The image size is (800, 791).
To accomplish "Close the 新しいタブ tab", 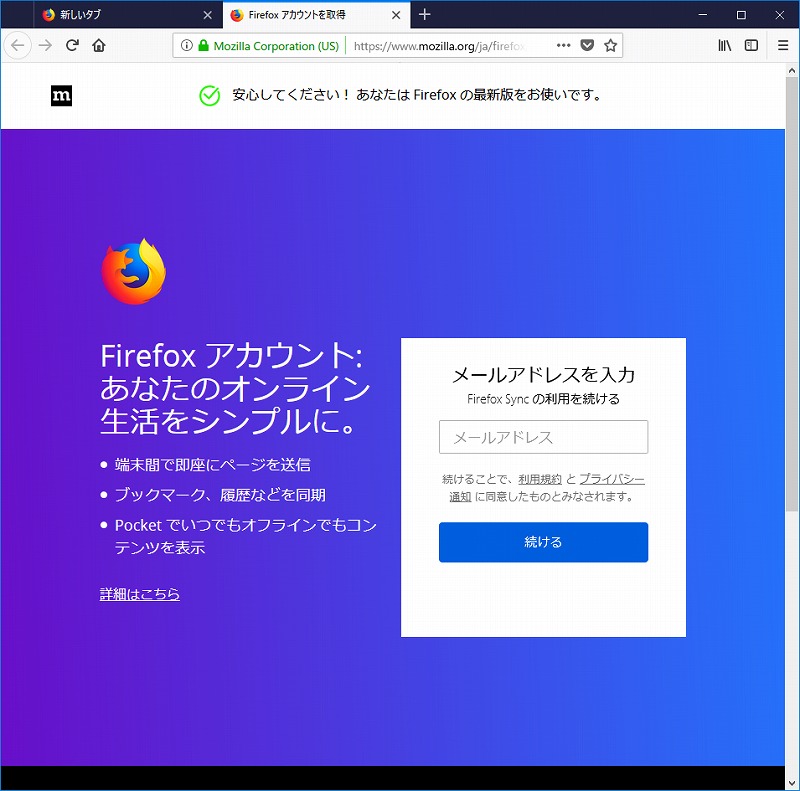I will coord(208,15).
